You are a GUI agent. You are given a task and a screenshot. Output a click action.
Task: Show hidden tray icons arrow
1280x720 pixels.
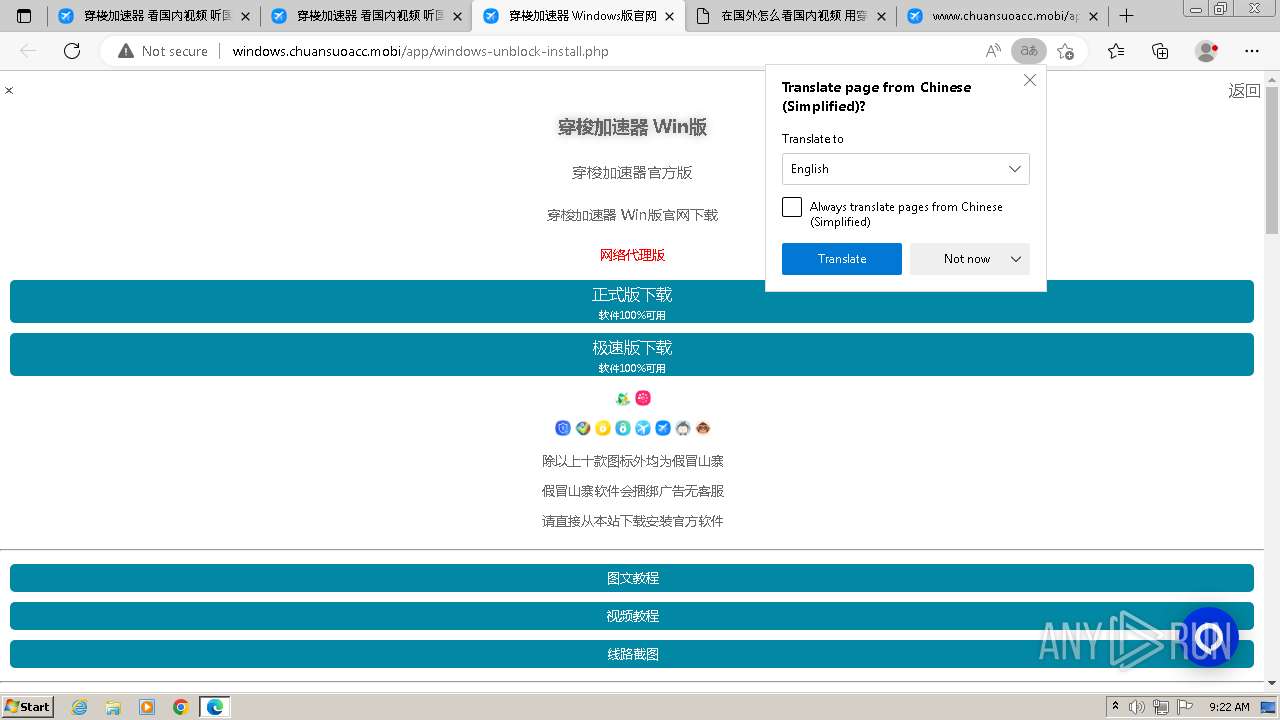pos(1115,707)
